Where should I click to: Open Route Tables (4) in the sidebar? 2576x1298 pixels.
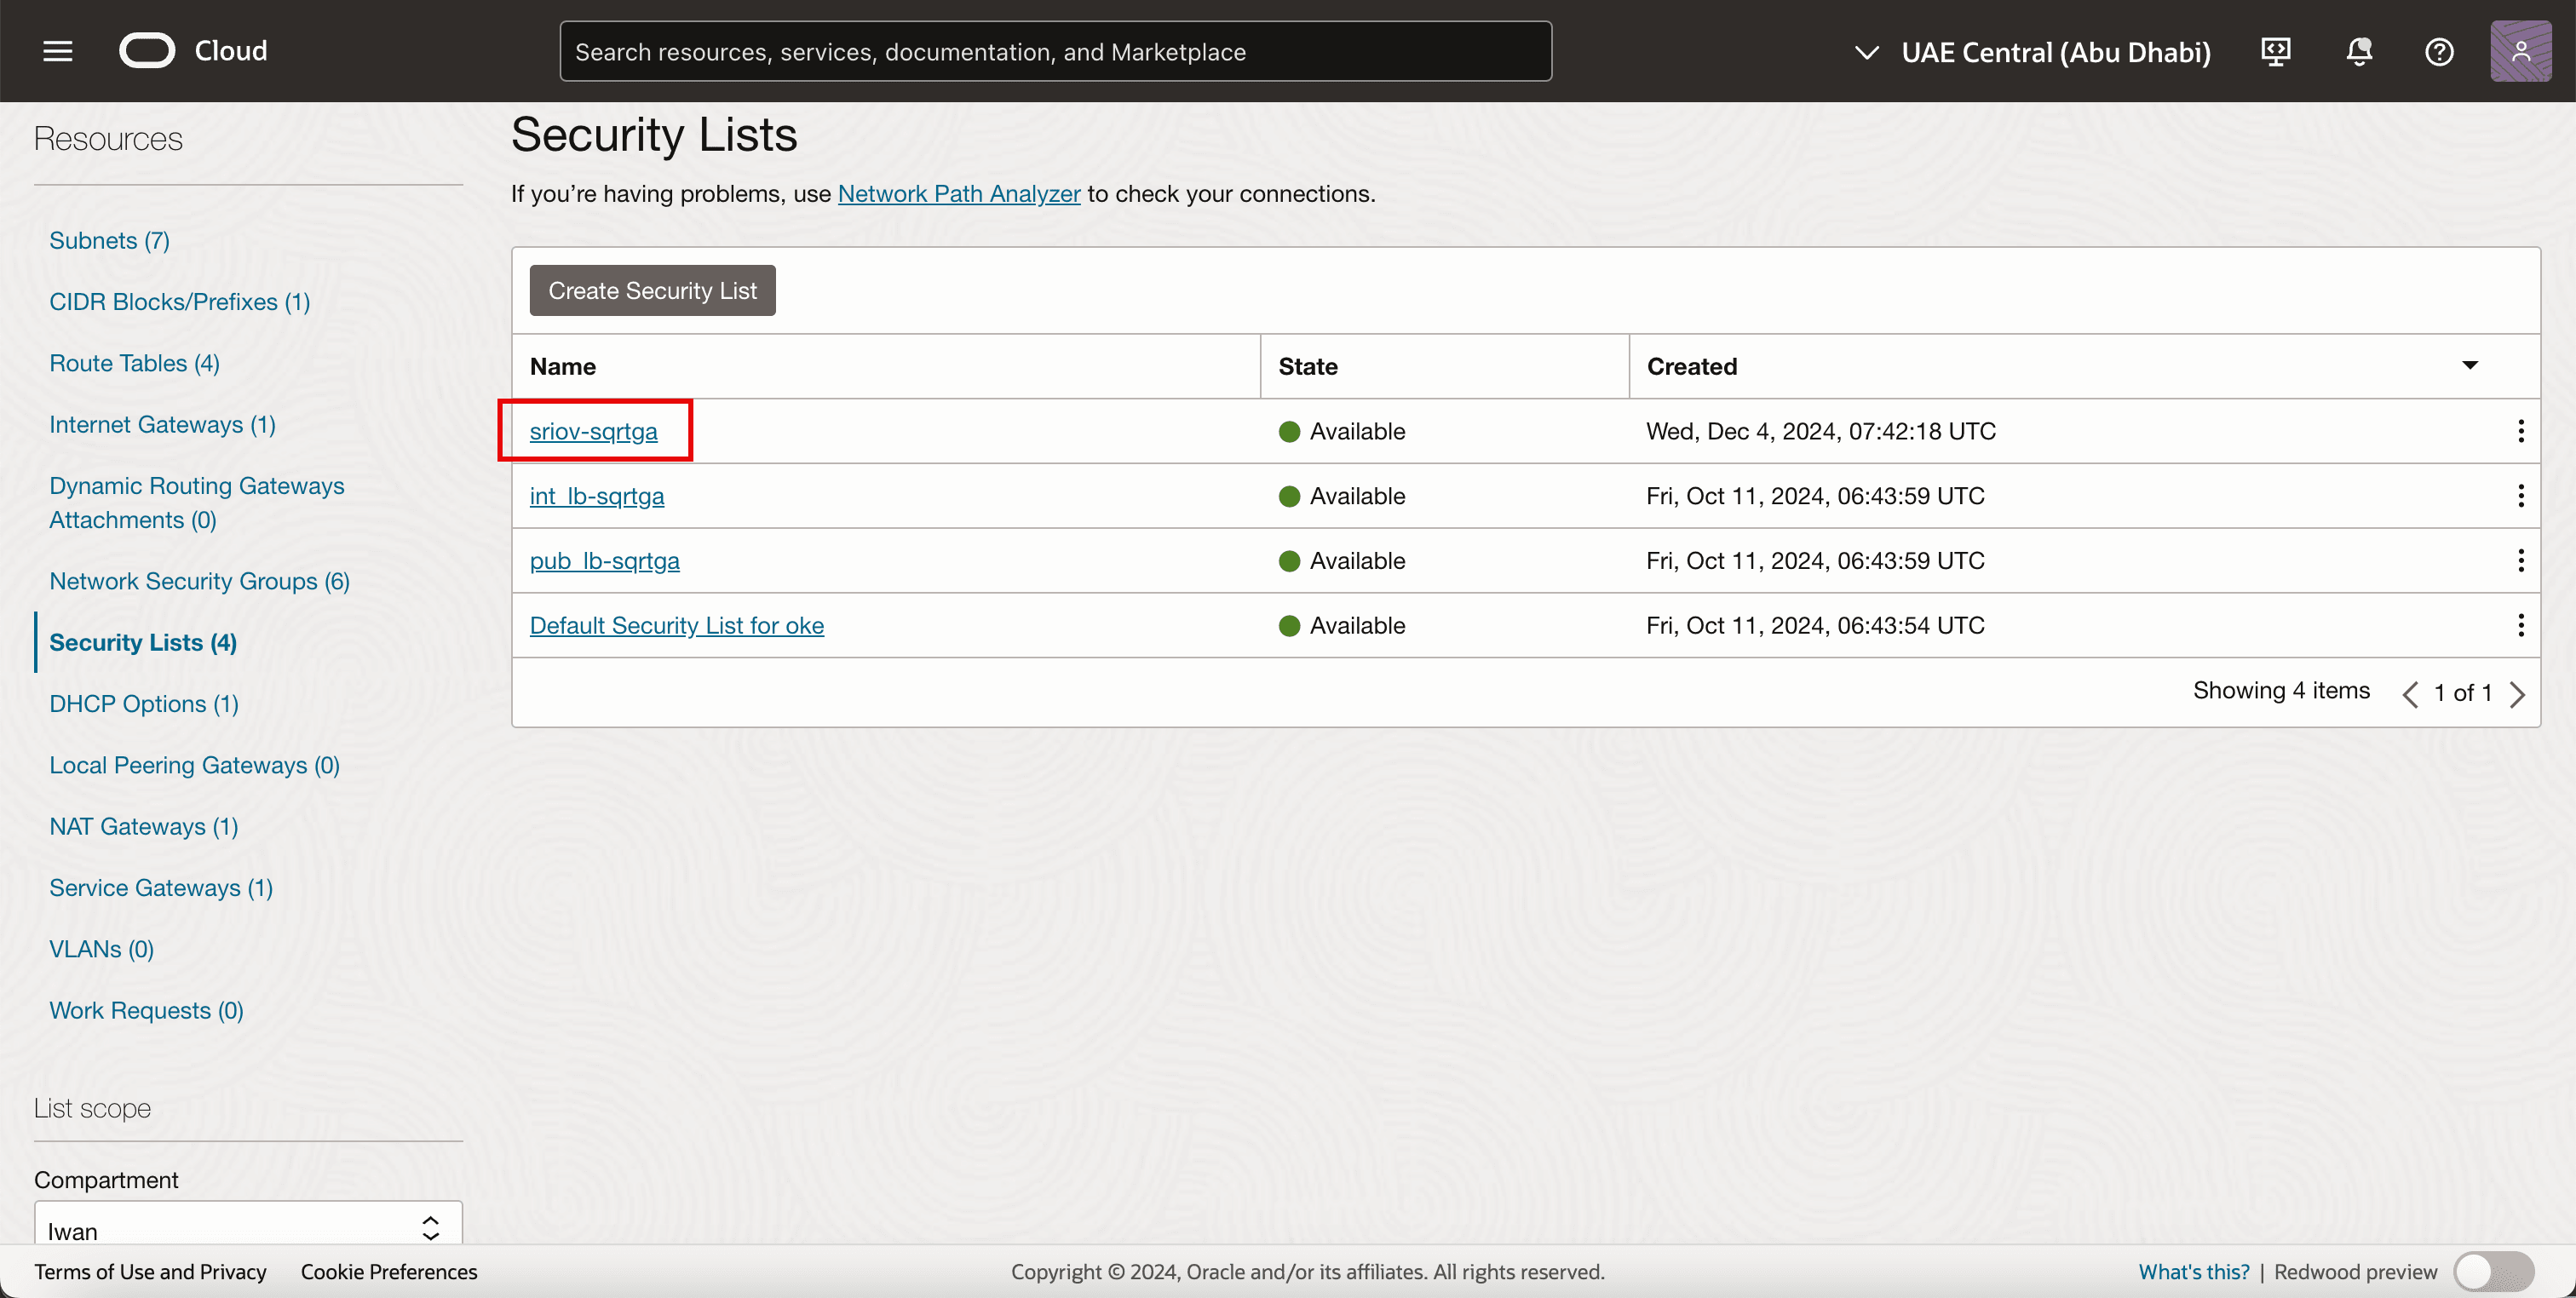click(134, 363)
